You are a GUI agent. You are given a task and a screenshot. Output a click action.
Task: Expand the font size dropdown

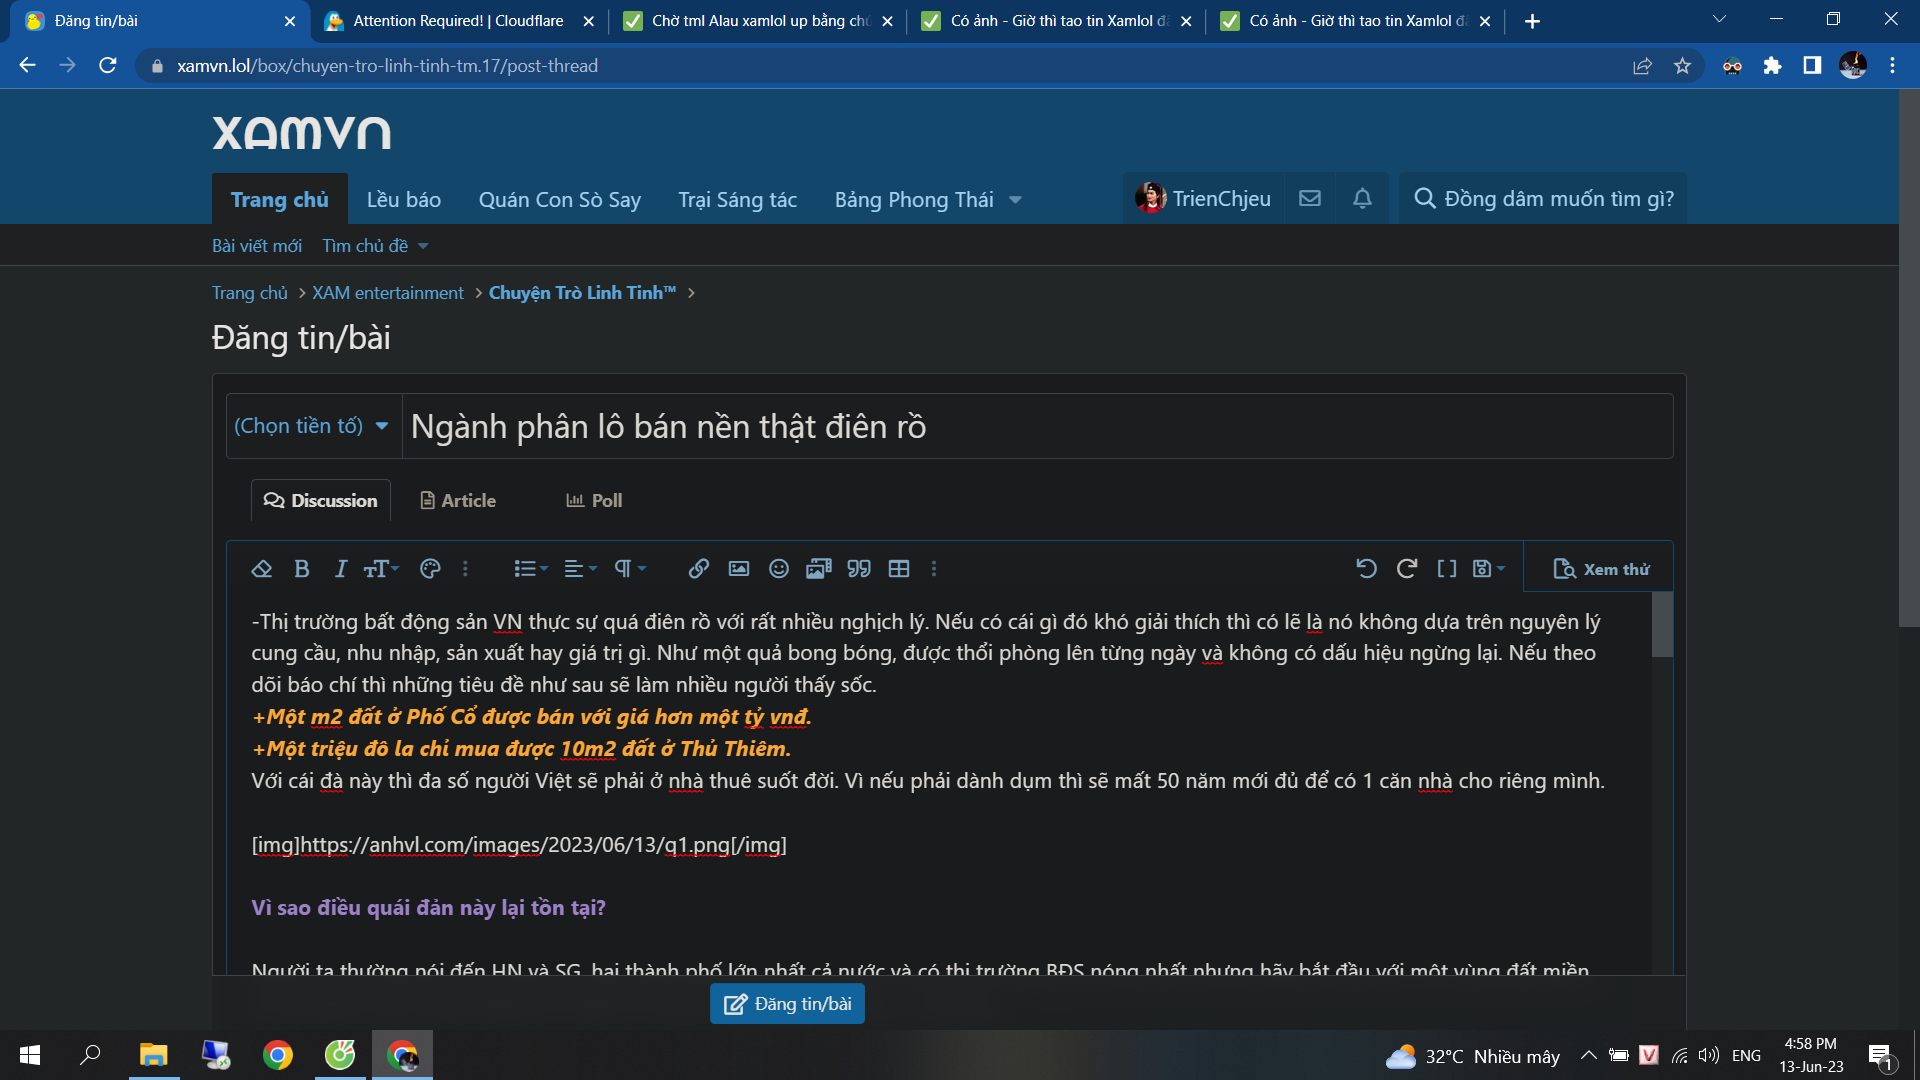[381, 569]
